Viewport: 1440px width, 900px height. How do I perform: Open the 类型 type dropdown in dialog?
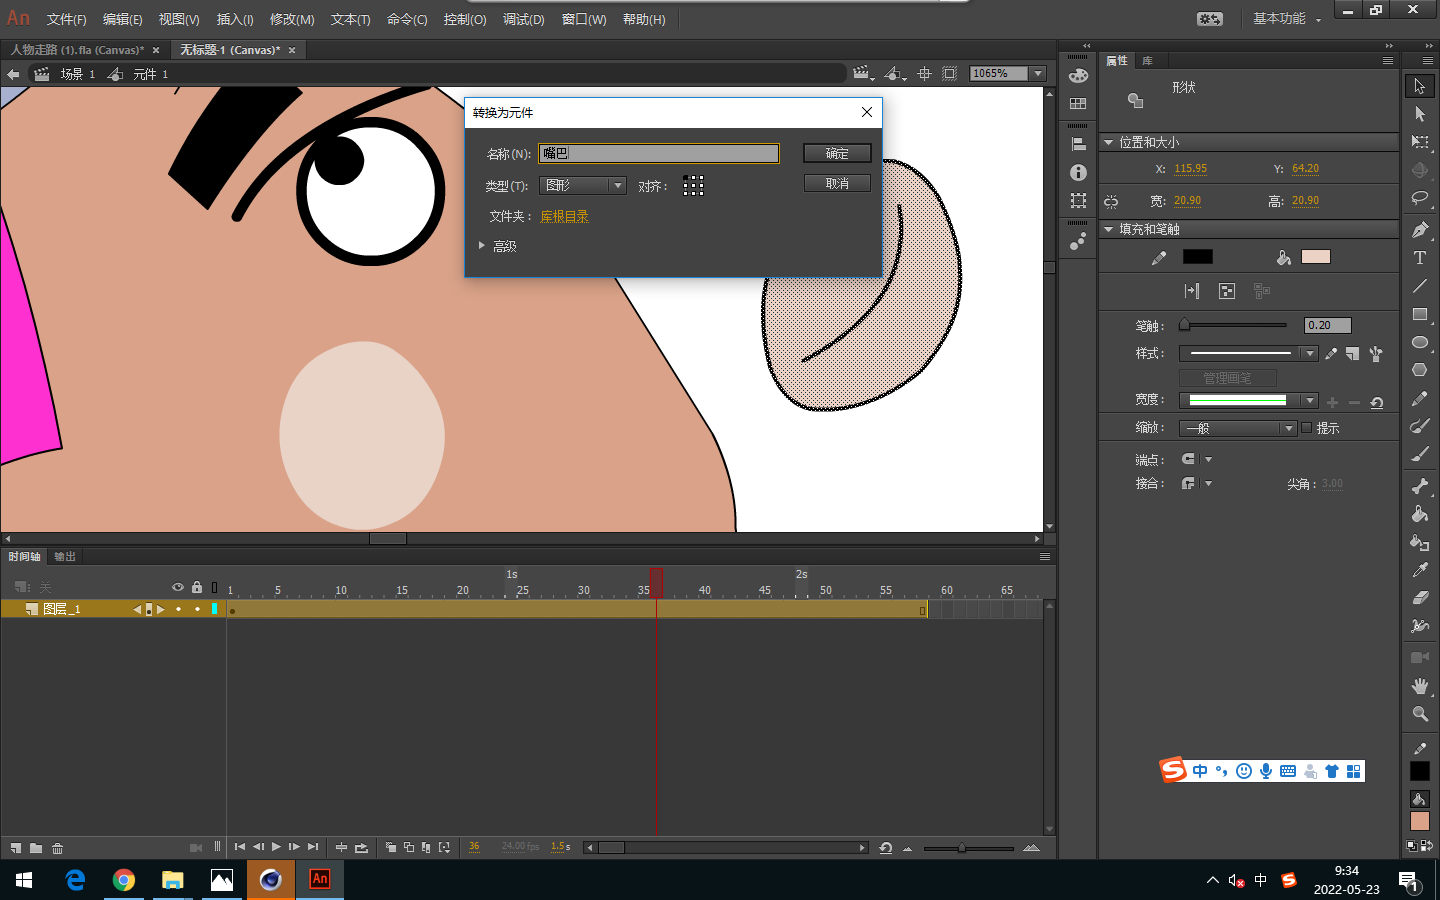[583, 186]
